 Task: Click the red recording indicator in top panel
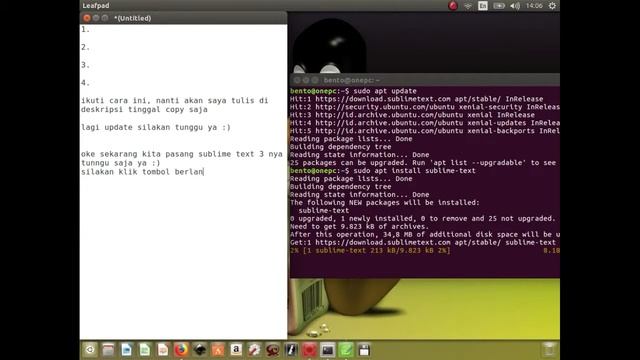click(453, 6)
